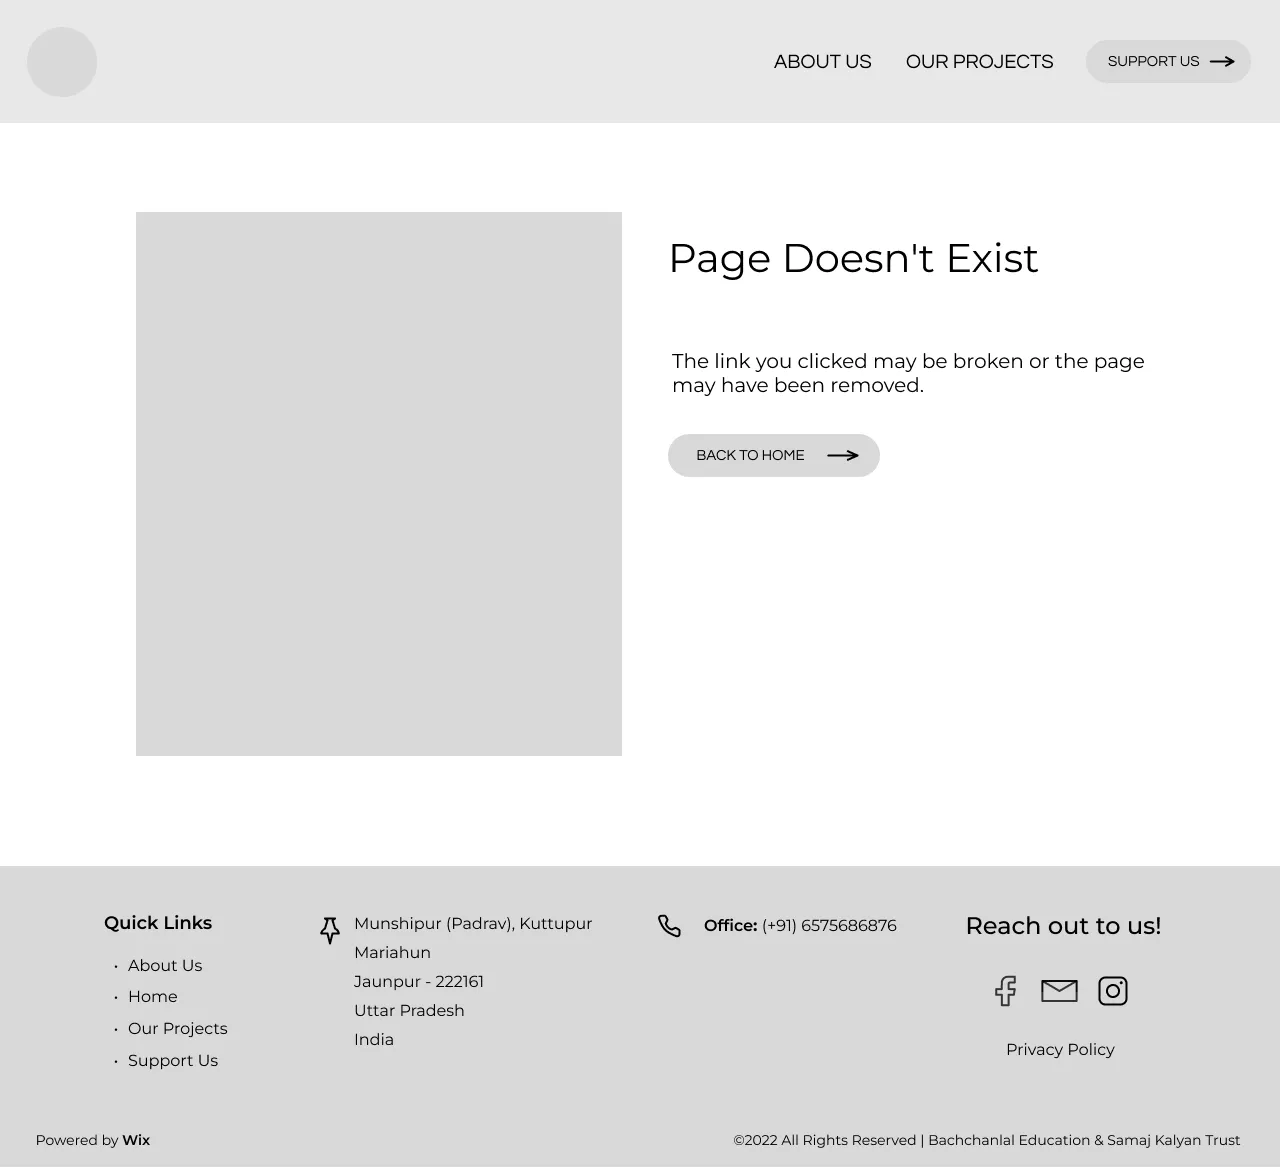1280x1168 pixels.
Task: Open the Privacy Policy link
Action: coord(1060,1049)
